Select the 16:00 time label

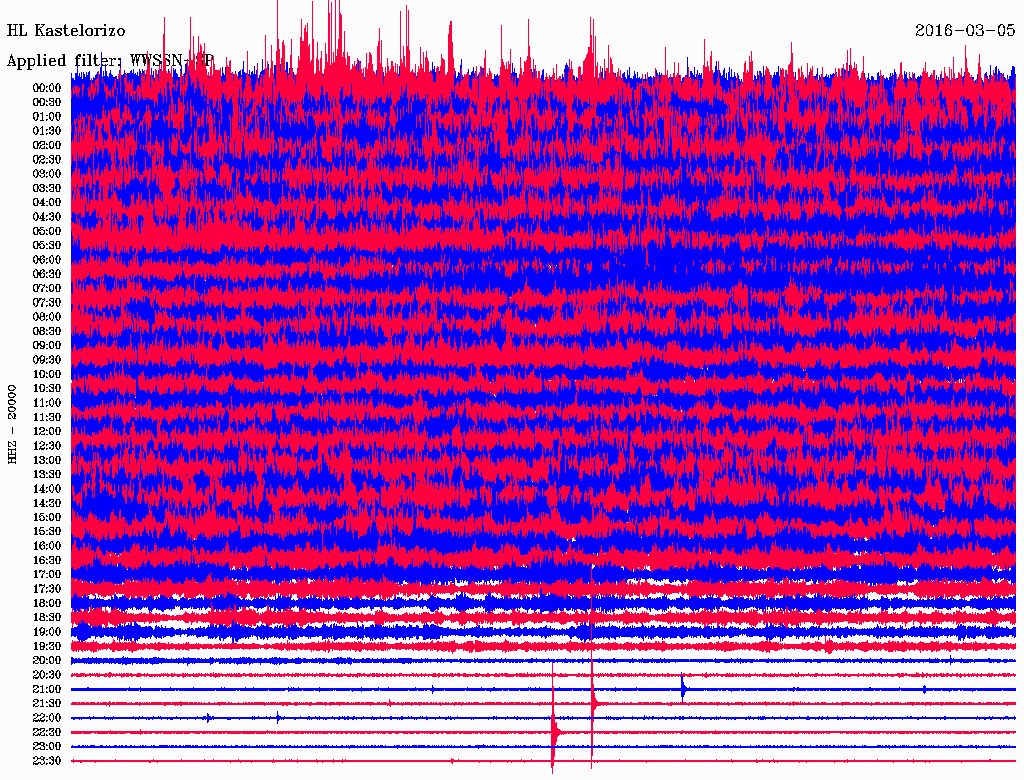point(47,546)
